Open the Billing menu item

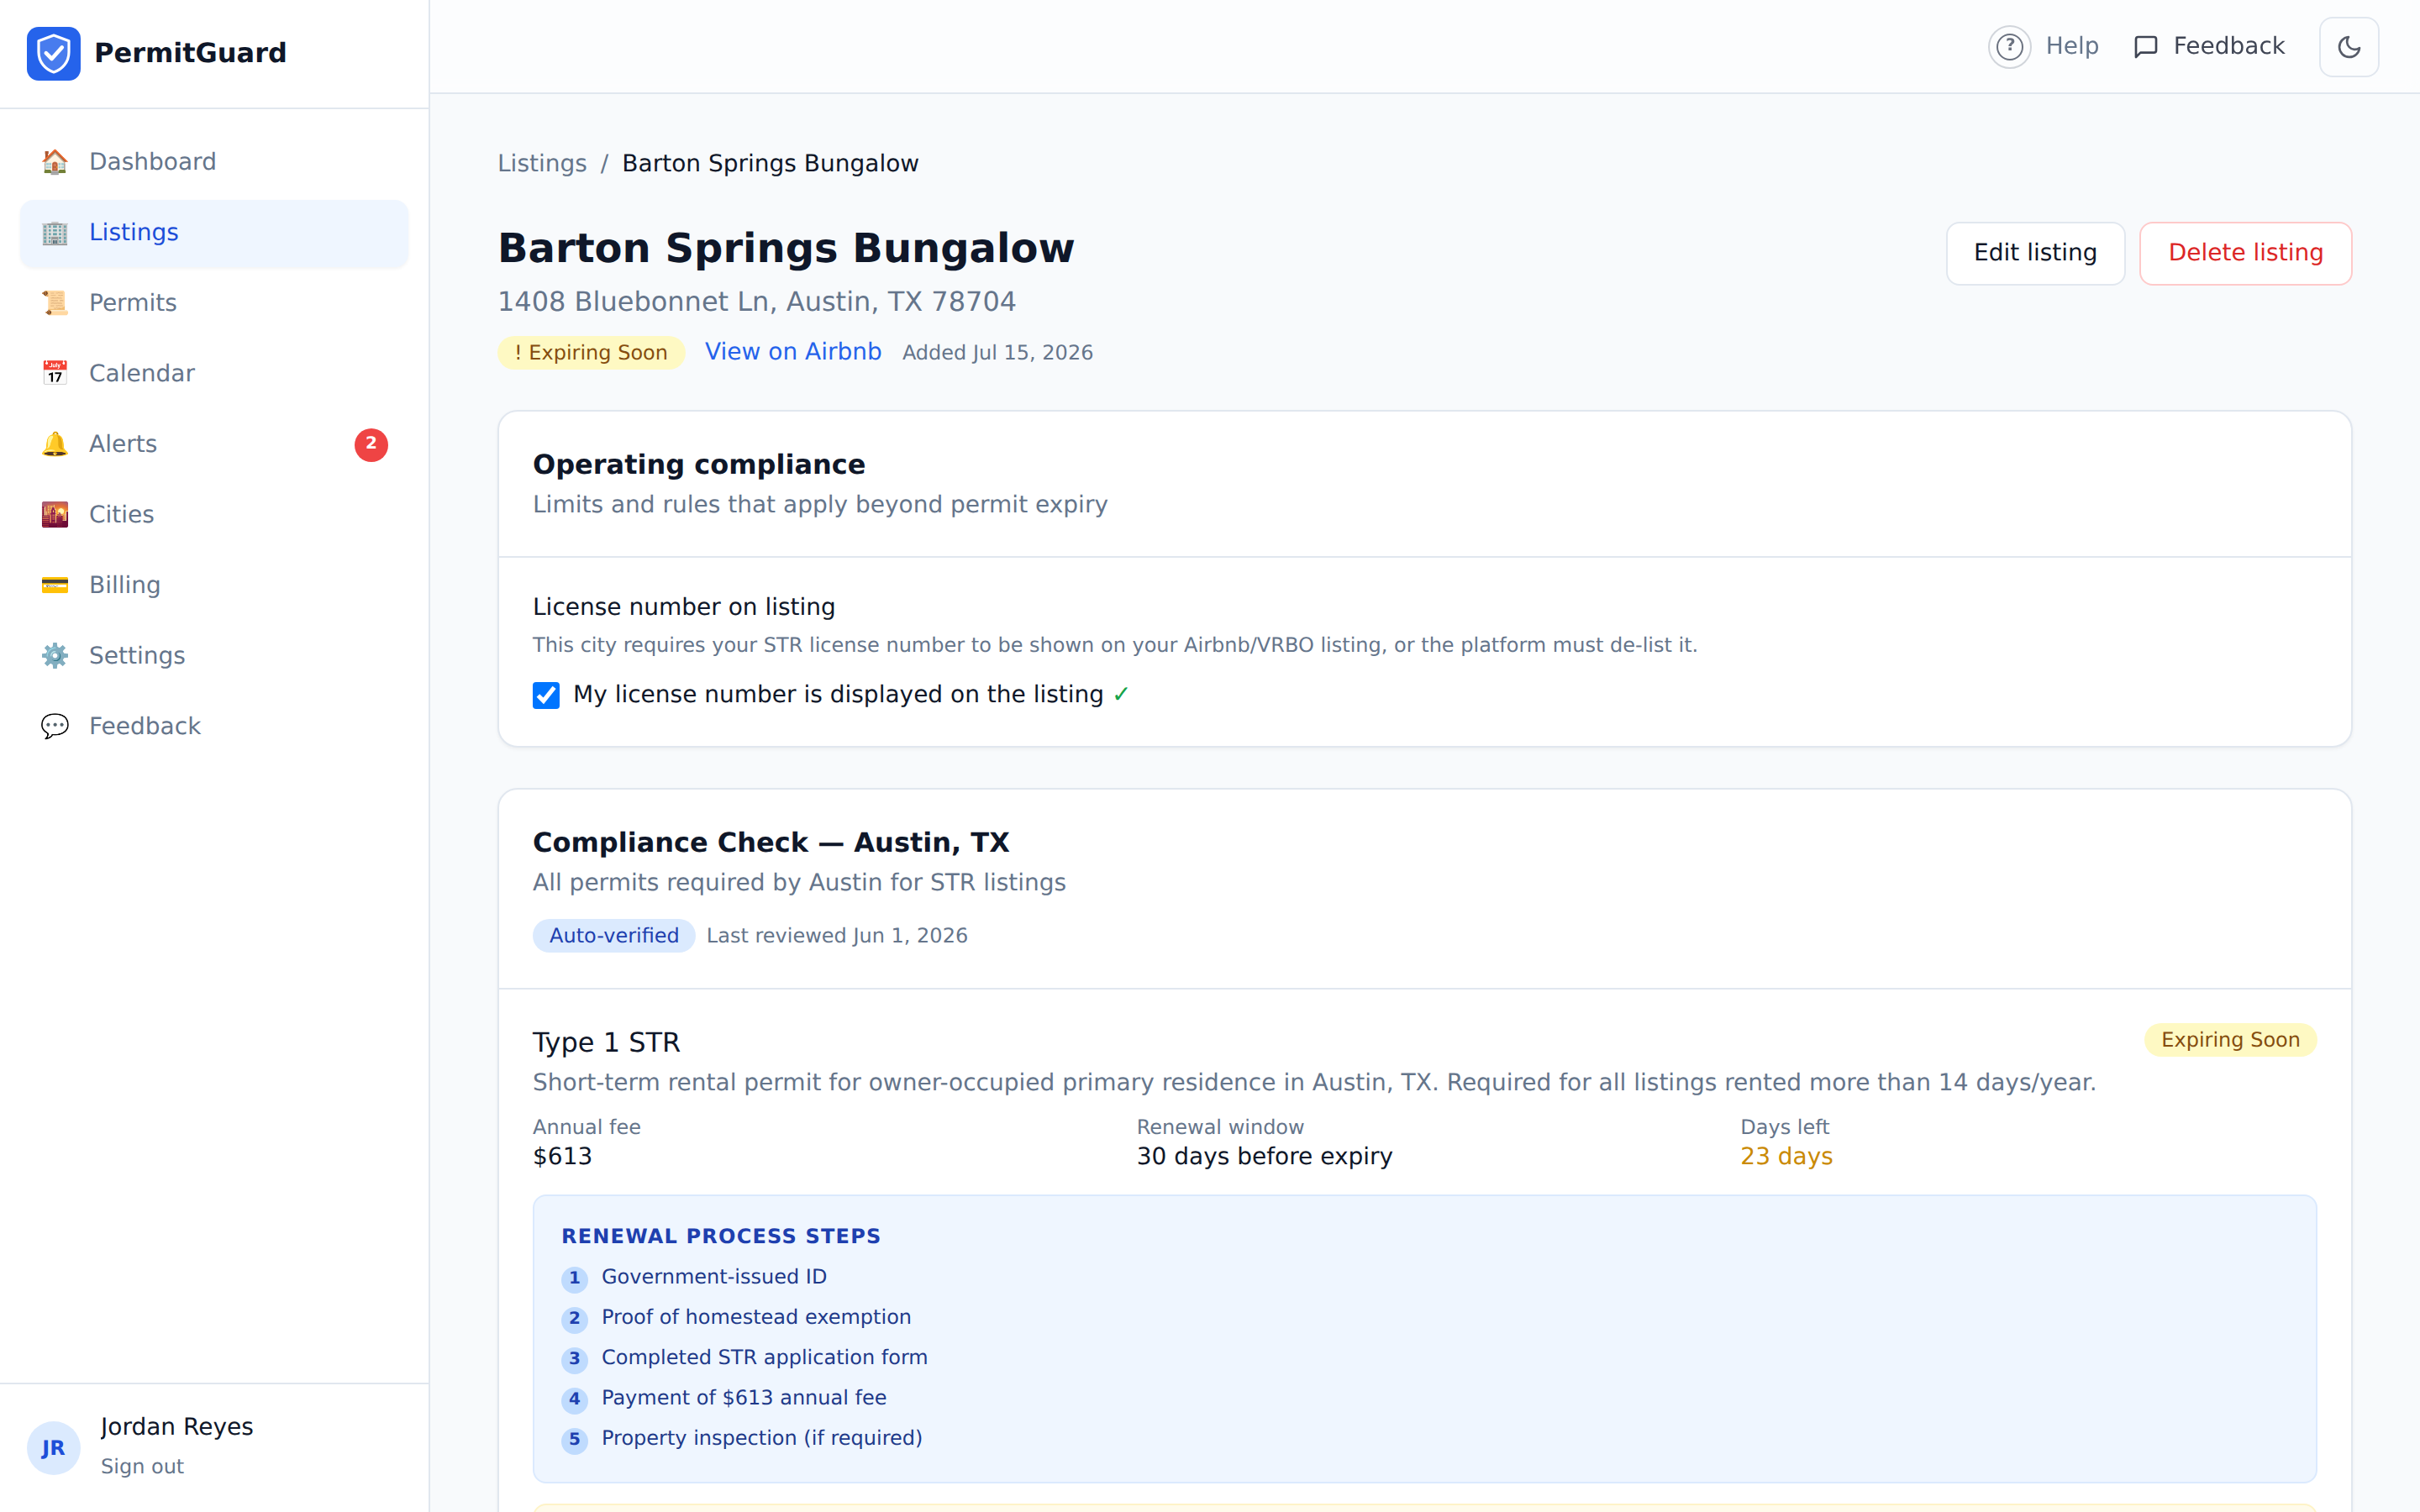coord(214,585)
